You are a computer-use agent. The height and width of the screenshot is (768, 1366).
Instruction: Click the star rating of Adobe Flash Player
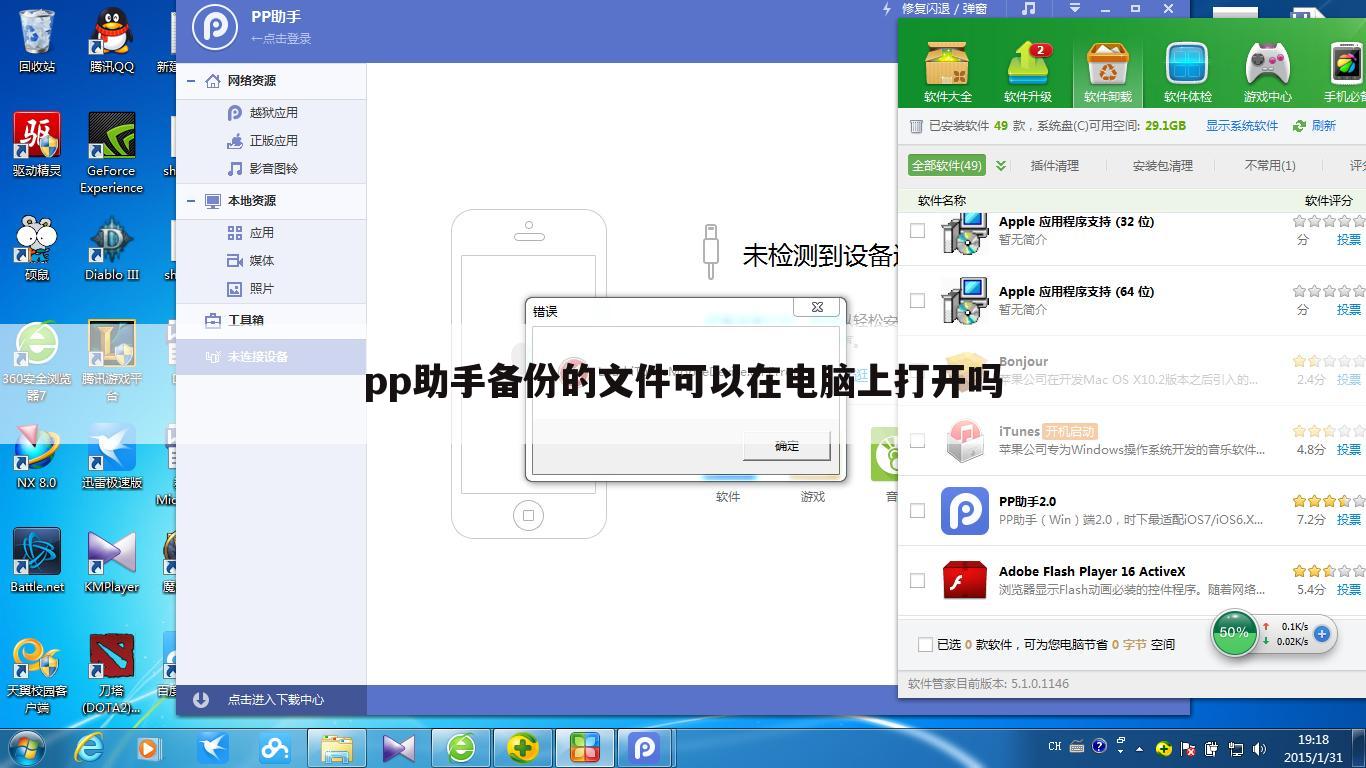(x=1329, y=571)
